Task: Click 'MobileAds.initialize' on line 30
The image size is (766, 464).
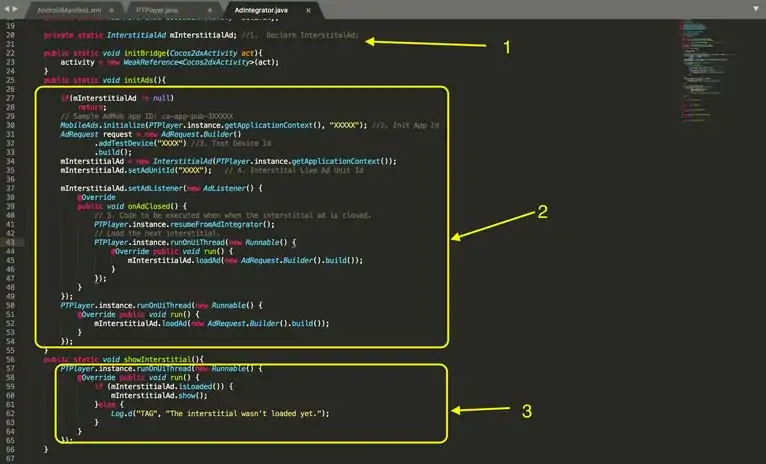Action: click(x=102, y=126)
